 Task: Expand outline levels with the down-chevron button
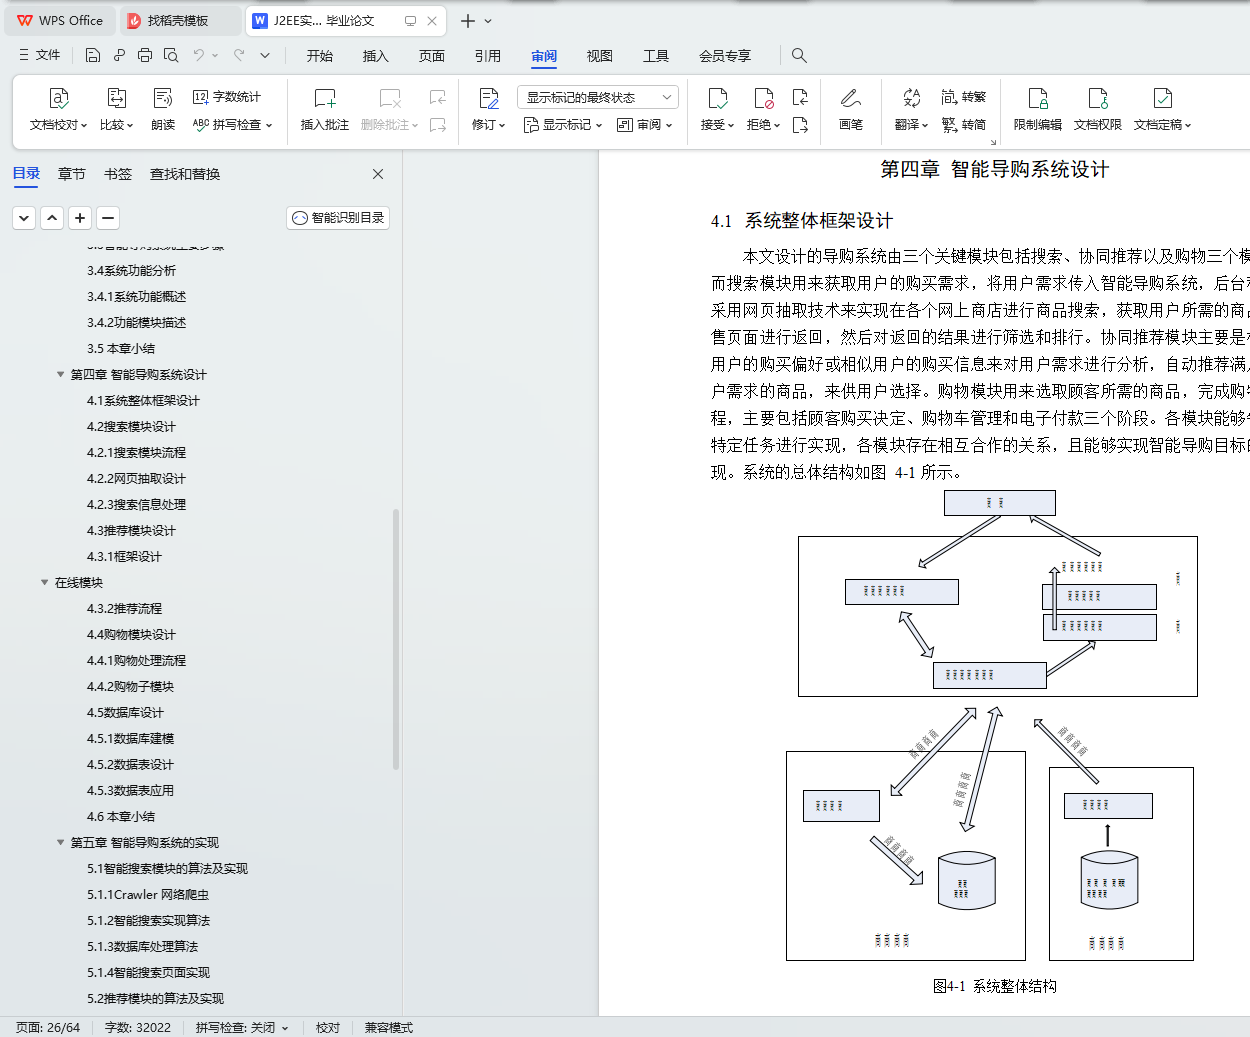25,217
